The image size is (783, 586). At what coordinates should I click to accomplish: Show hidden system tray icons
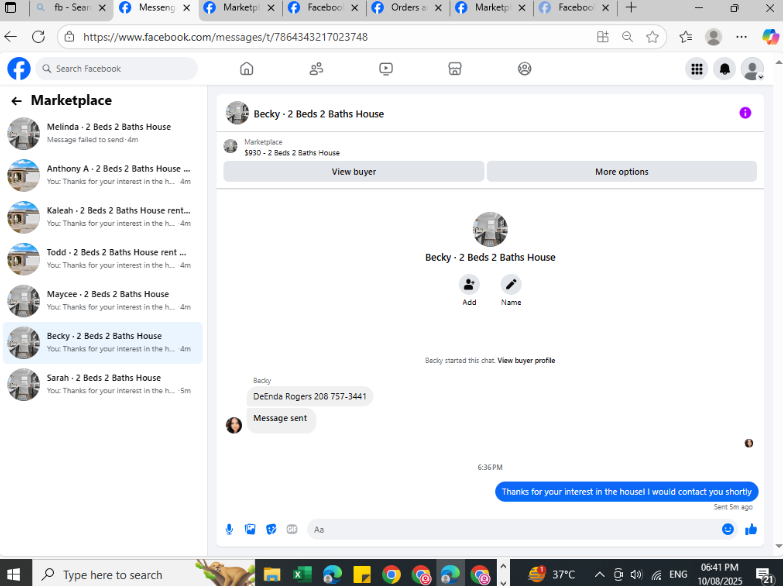(x=600, y=575)
